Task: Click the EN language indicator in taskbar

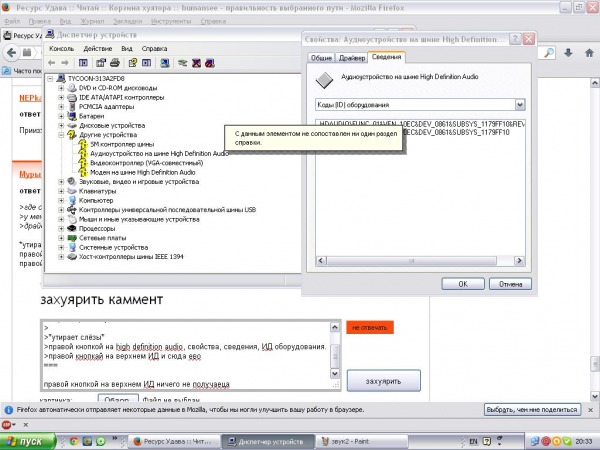Action: [473, 441]
